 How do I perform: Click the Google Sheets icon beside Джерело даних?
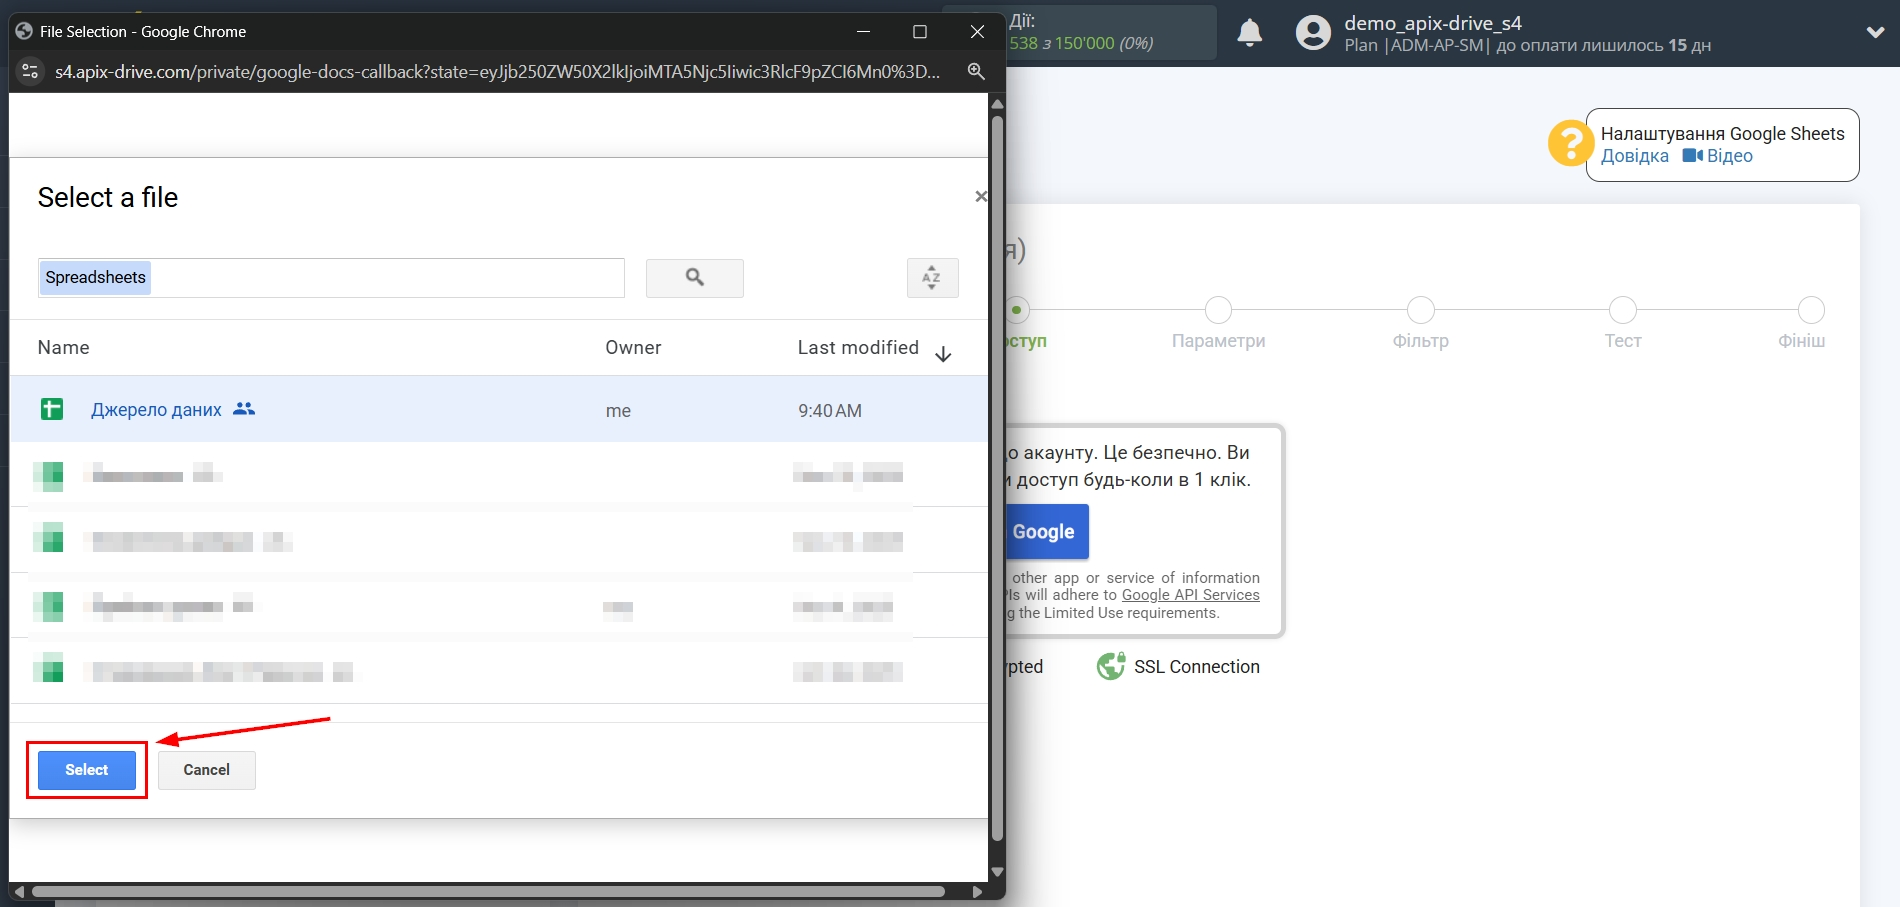tap(51, 409)
